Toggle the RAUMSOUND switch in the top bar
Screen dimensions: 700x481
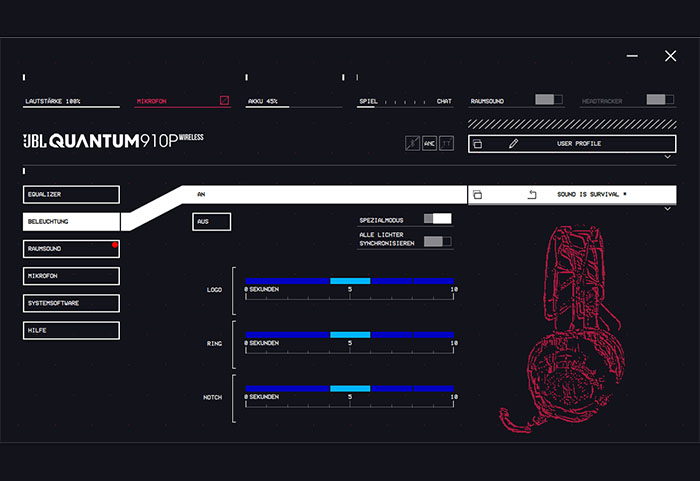(x=549, y=100)
